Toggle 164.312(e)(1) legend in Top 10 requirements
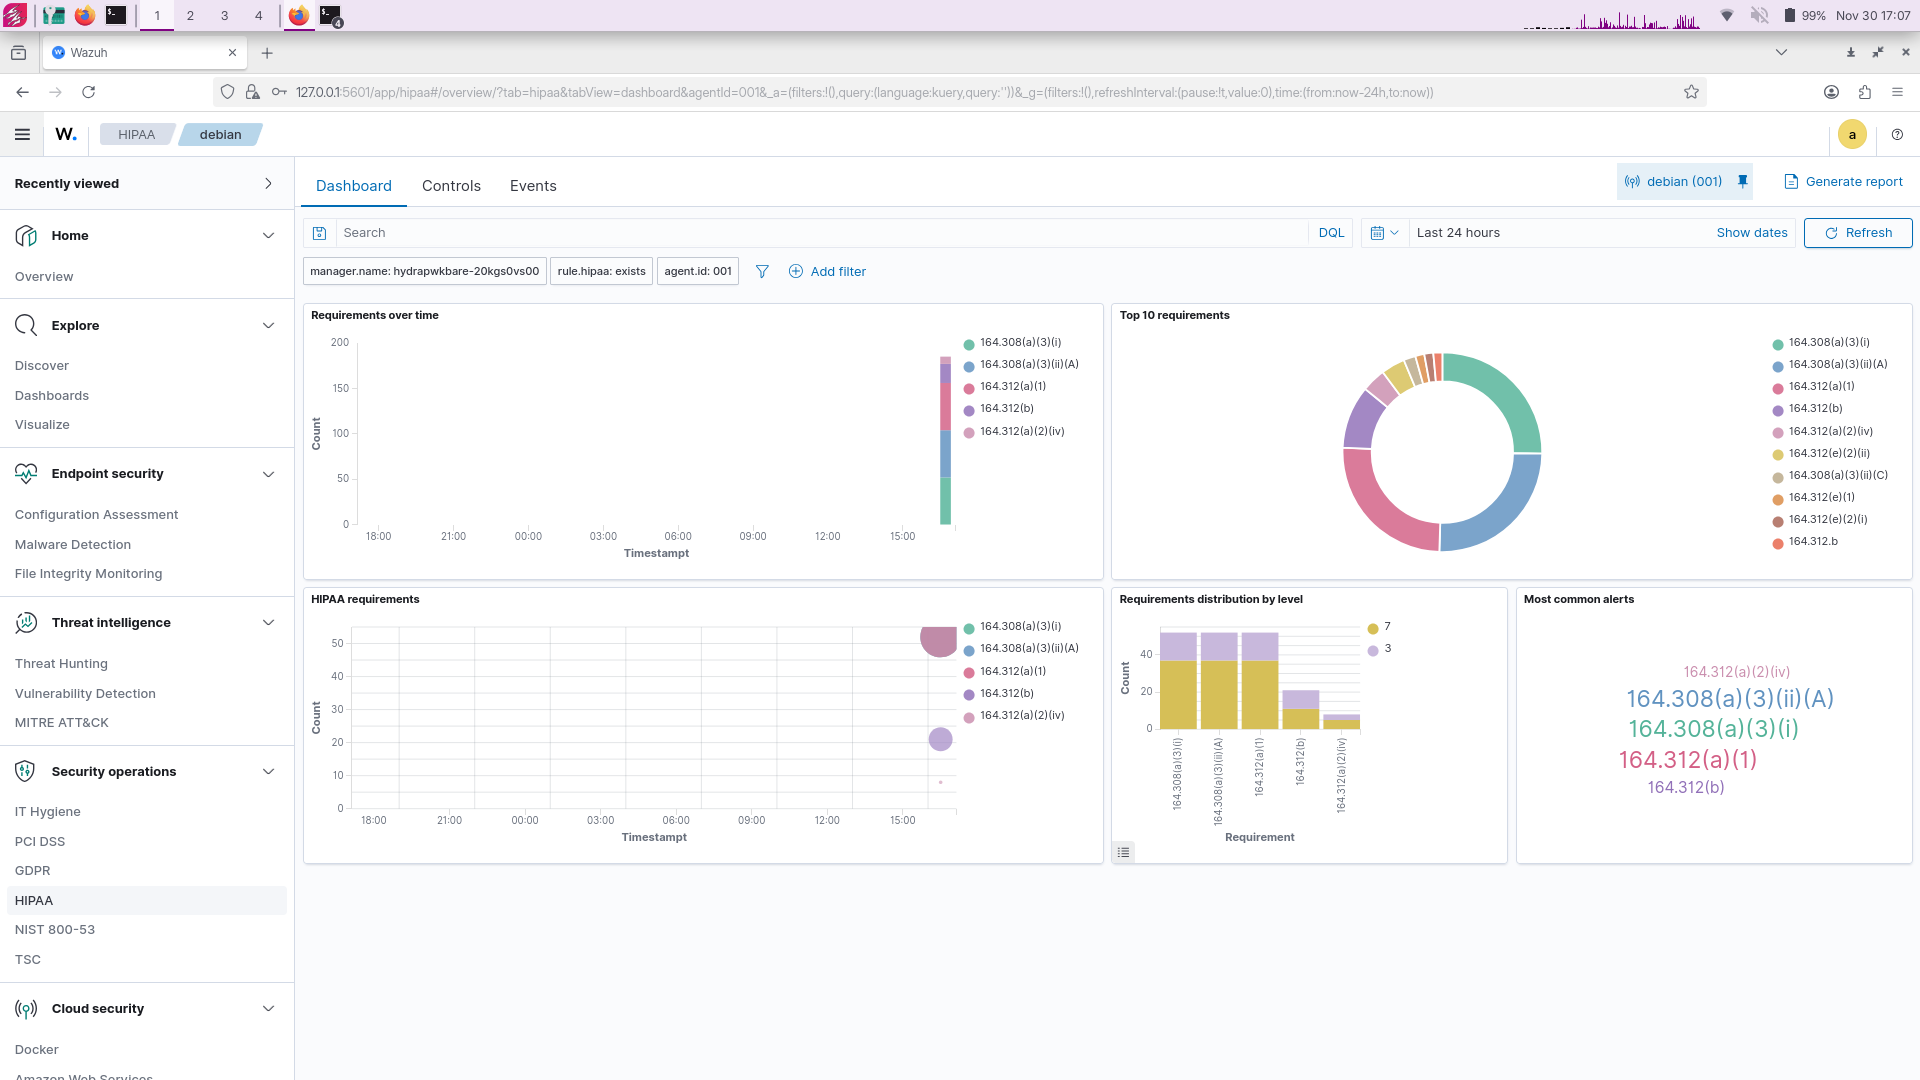 [x=1821, y=498]
